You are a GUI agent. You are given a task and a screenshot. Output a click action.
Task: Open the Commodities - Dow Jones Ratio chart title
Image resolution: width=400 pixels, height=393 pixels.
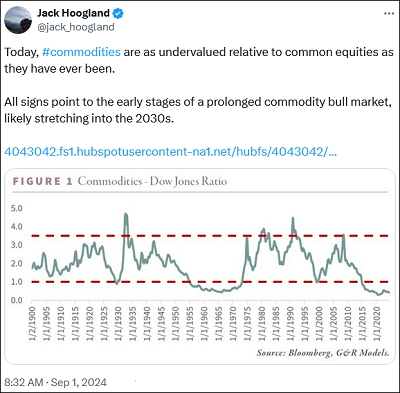coord(152,181)
